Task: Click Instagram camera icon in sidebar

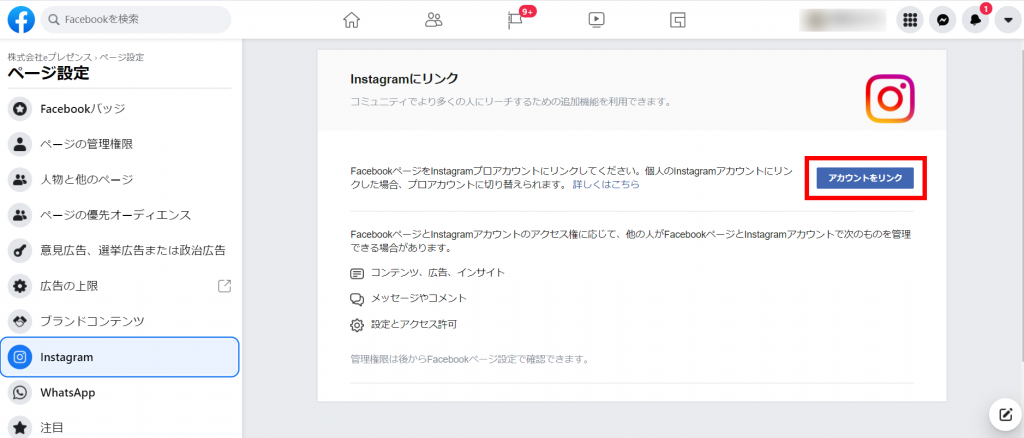Action: pyautogui.click(x=20, y=357)
